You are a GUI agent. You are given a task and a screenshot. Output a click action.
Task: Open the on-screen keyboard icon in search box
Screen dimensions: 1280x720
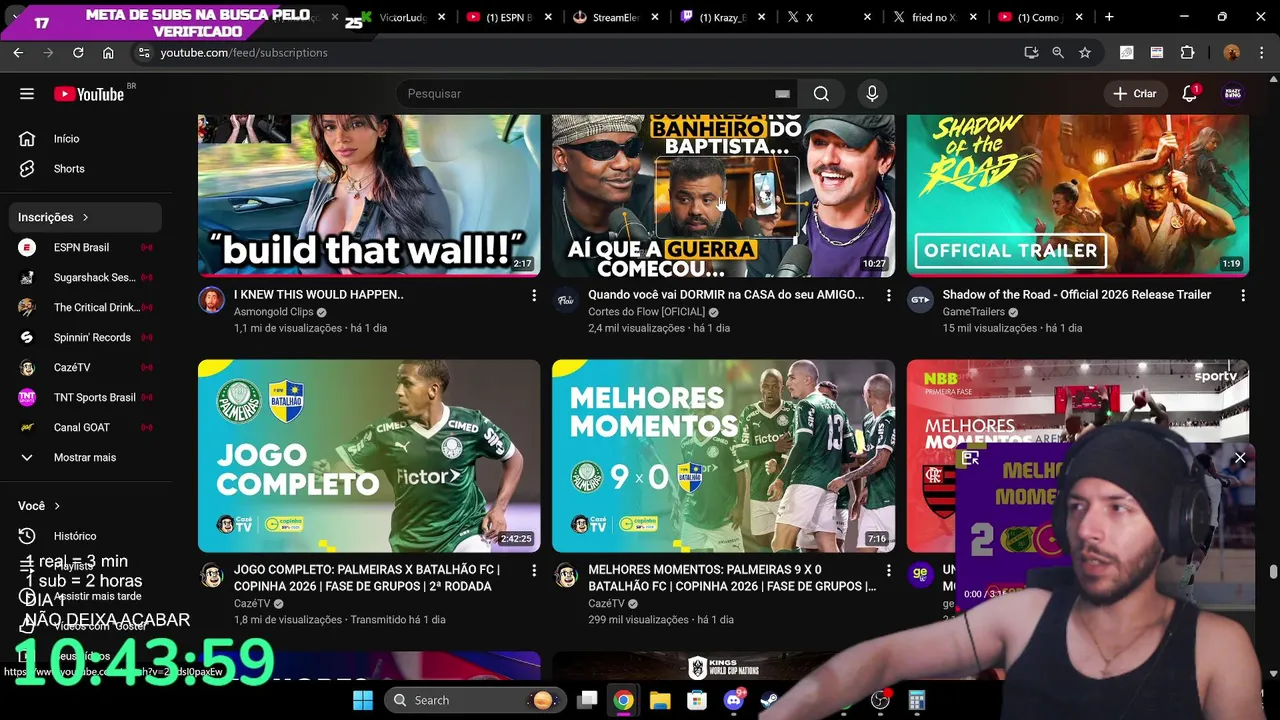tap(782, 94)
